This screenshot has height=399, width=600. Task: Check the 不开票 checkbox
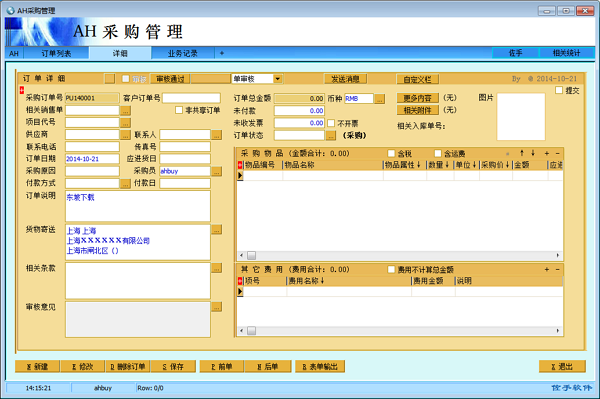click(x=331, y=123)
